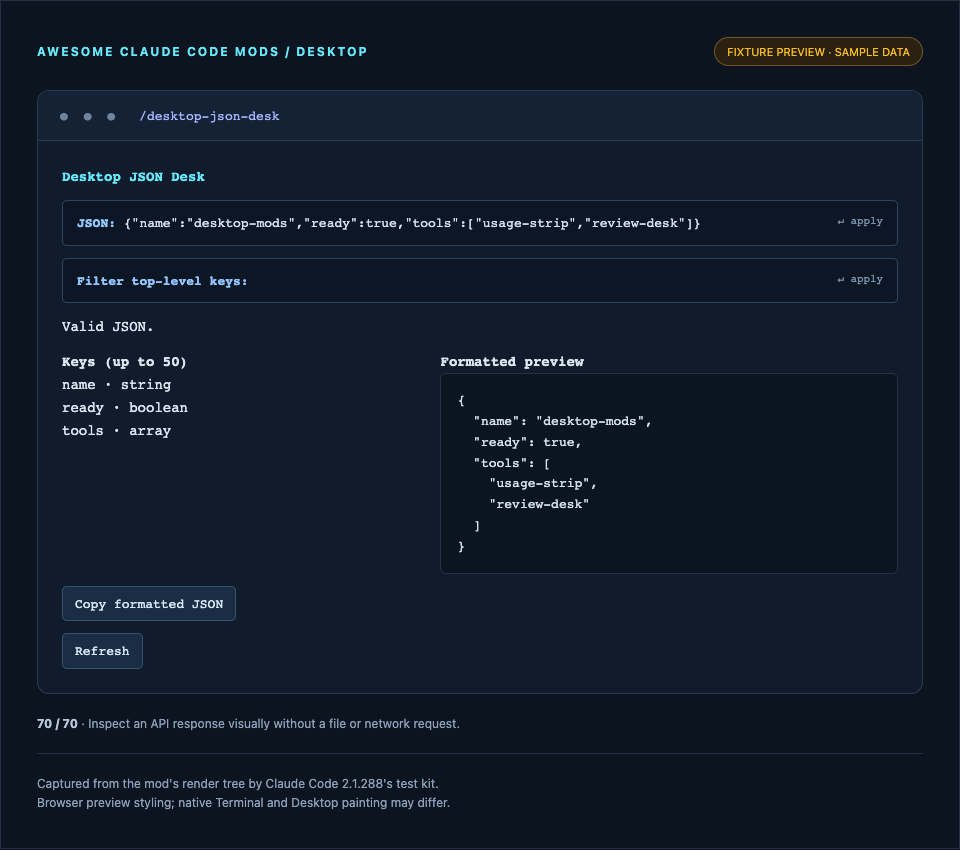Click the Fixture Preview · Sample Data badge
Image resolution: width=960 pixels, height=850 pixels.
[818, 52]
